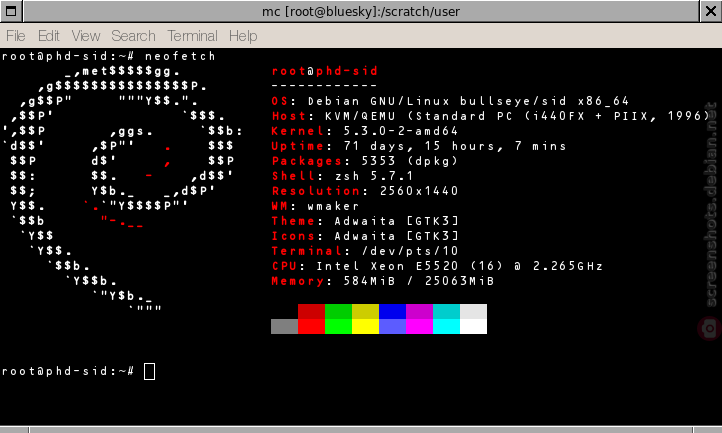Viewport: 722px width, 433px height.
Task: Click the bright magenta color block
Action: pos(419,326)
